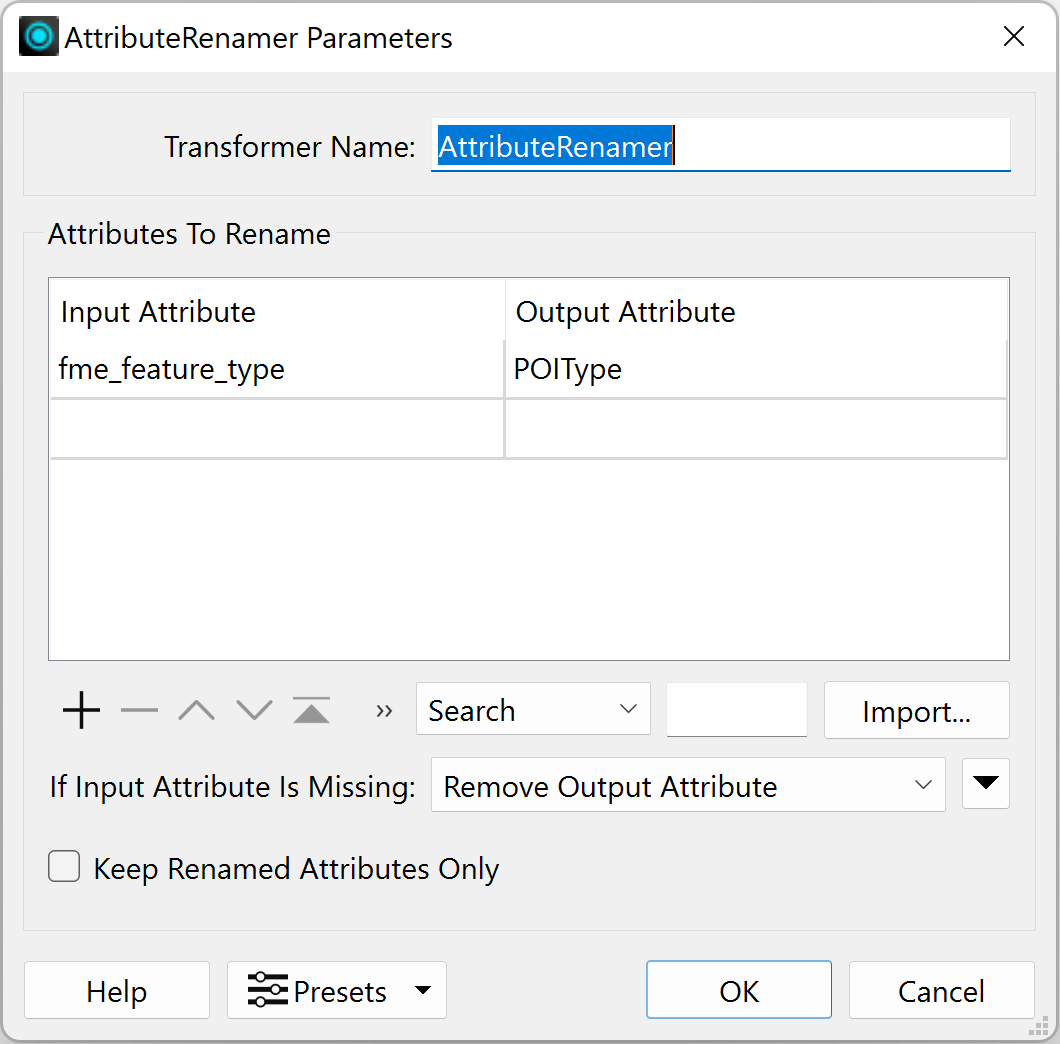Viewport: 1060px width, 1044px height.
Task: Move row to top icon
Action: 312,710
